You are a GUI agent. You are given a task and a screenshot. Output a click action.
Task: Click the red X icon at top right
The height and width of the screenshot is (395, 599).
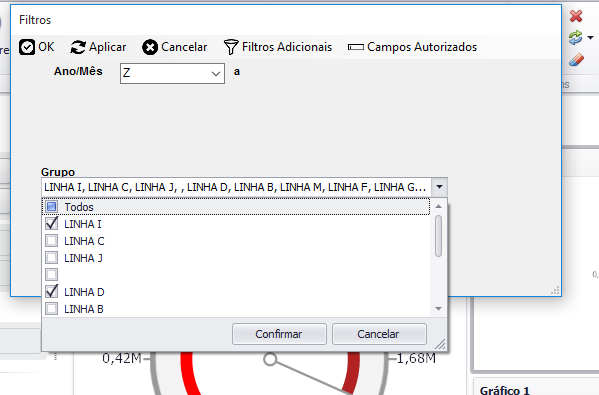[x=576, y=16]
